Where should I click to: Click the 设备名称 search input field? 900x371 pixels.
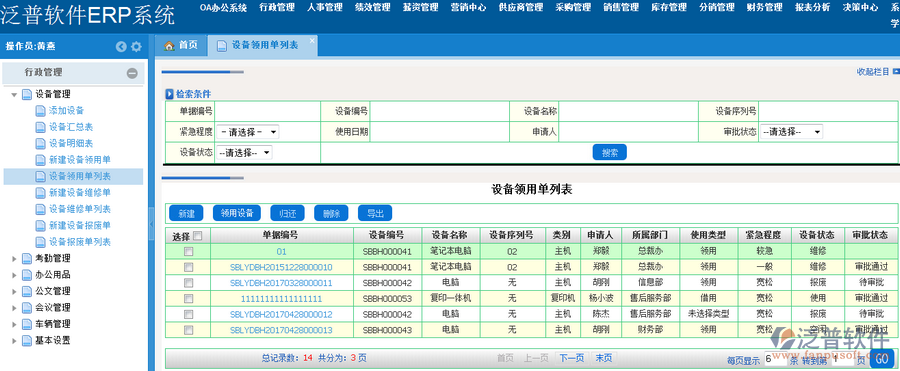(629, 111)
